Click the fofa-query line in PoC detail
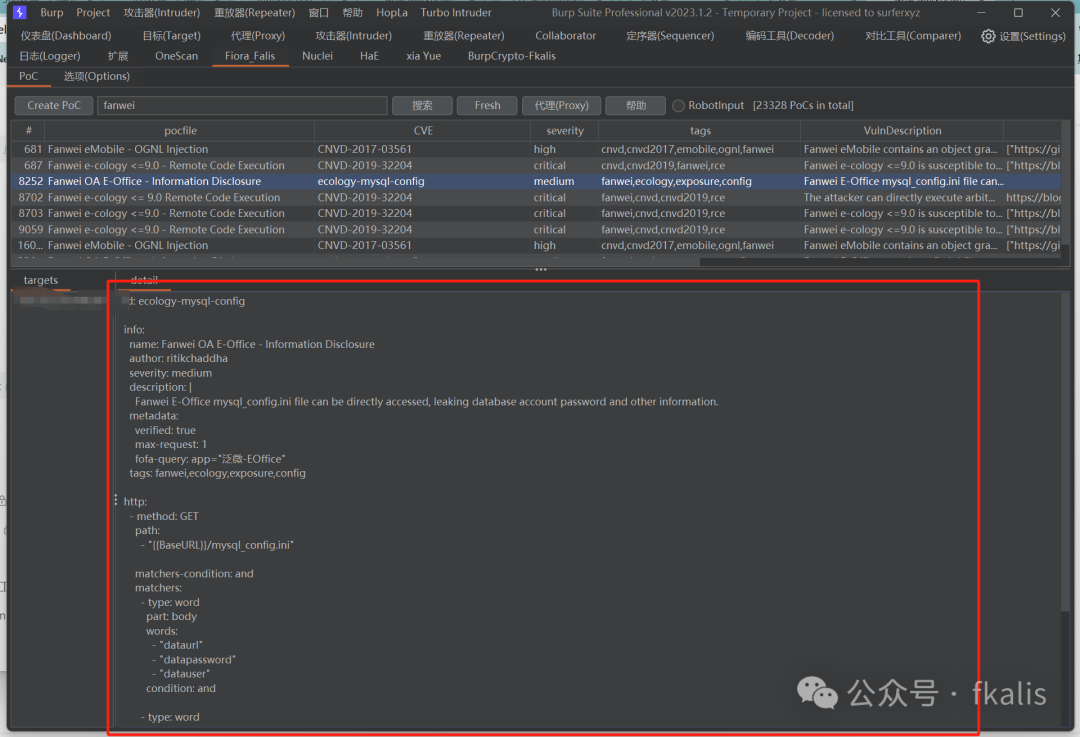Image resolution: width=1080 pixels, height=737 pixels. (210, 459)
